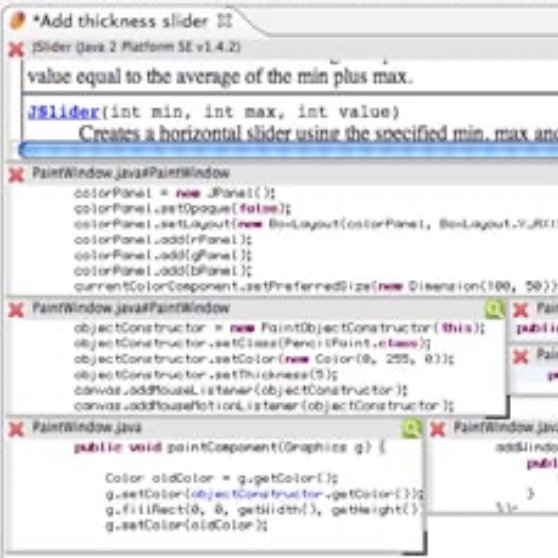The image size is (558, 558).
Task: Remove the PaintWindow card containing objectConstructor code
Action: click(x=16, y=309)
